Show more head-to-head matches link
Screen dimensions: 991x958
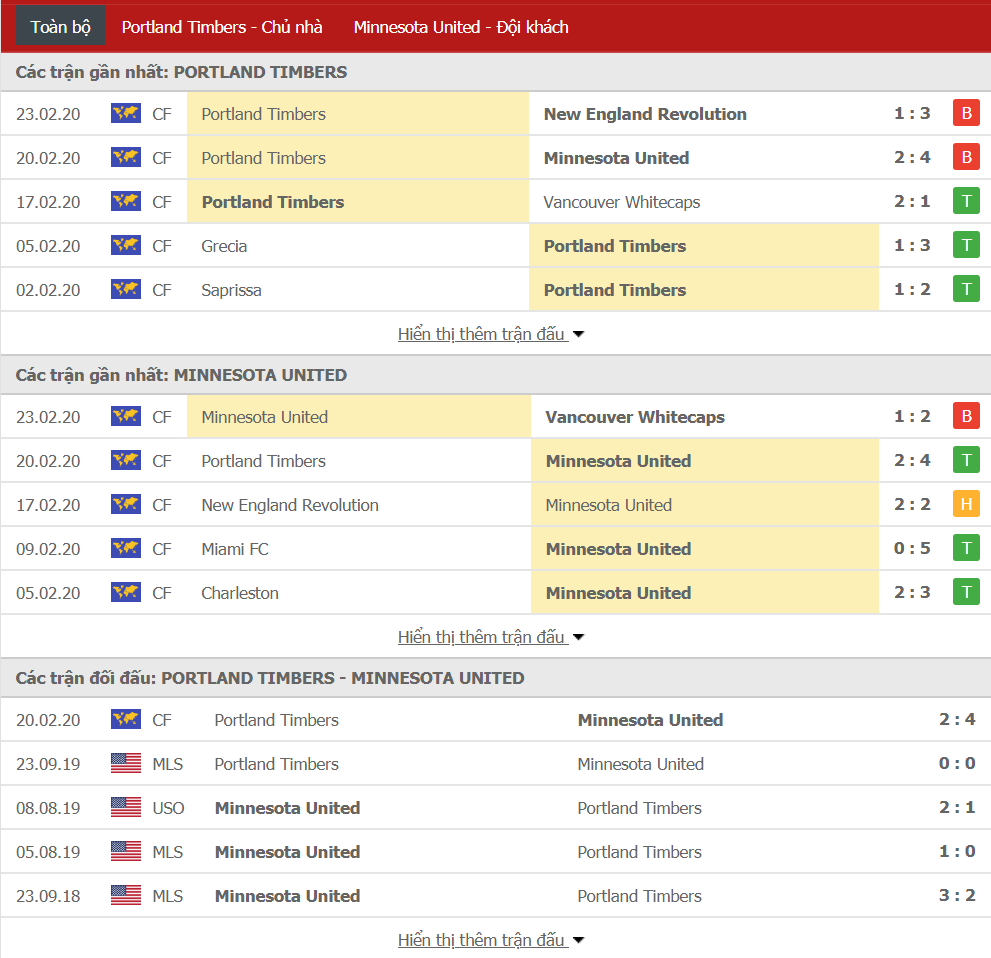coord(490,940)
